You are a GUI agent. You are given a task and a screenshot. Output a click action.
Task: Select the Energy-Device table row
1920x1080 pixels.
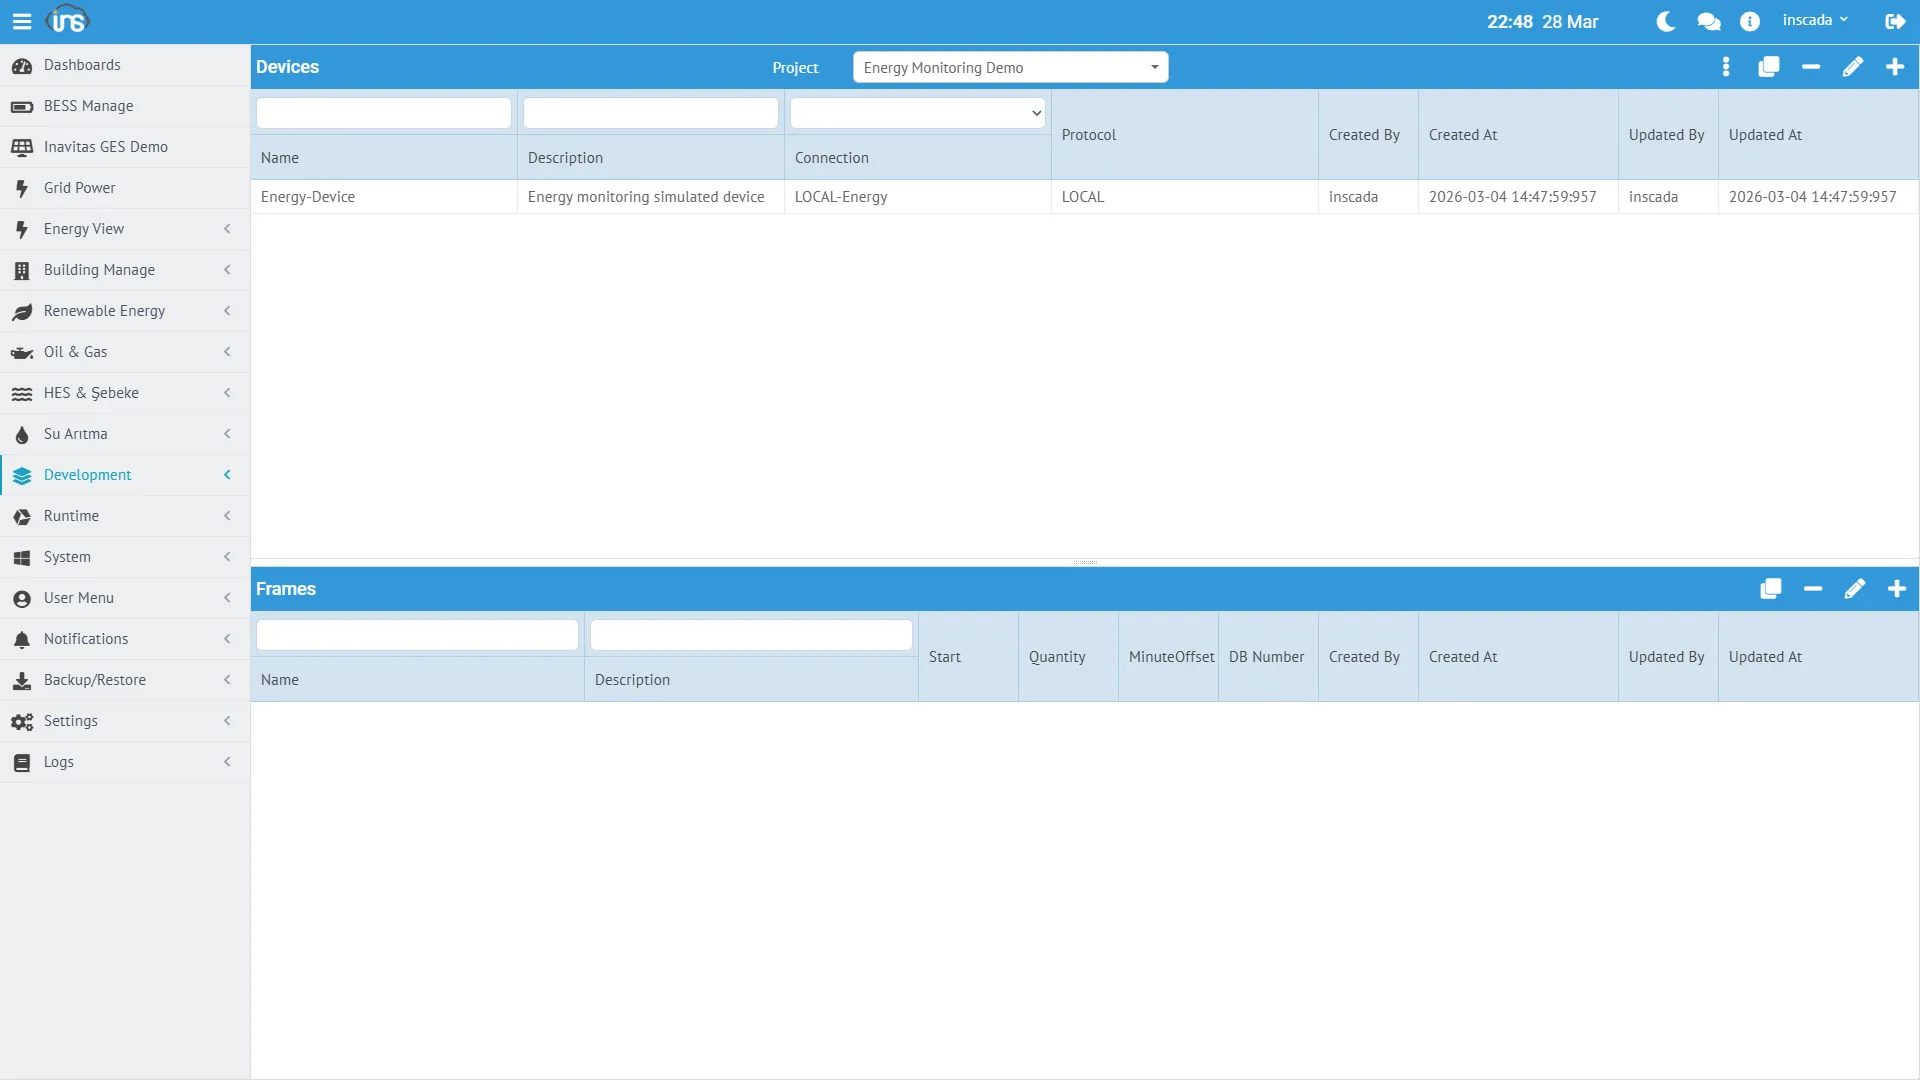tap(650, 197)
